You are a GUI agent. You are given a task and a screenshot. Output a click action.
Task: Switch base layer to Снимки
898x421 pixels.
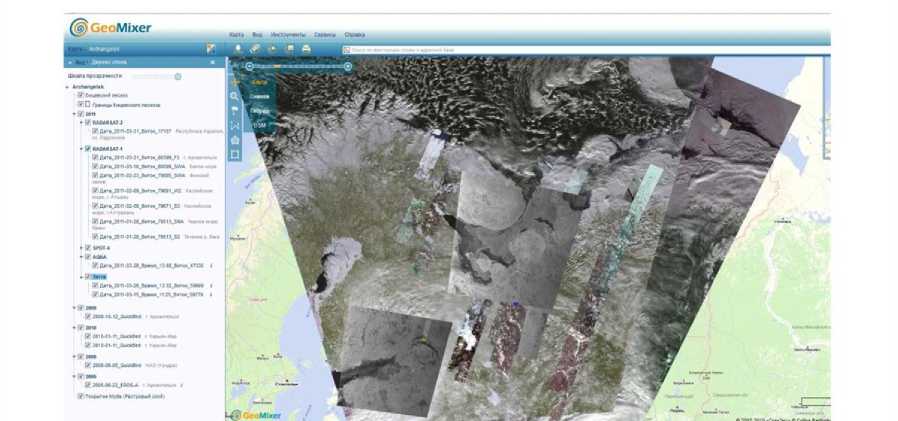(x=259, y=96)
